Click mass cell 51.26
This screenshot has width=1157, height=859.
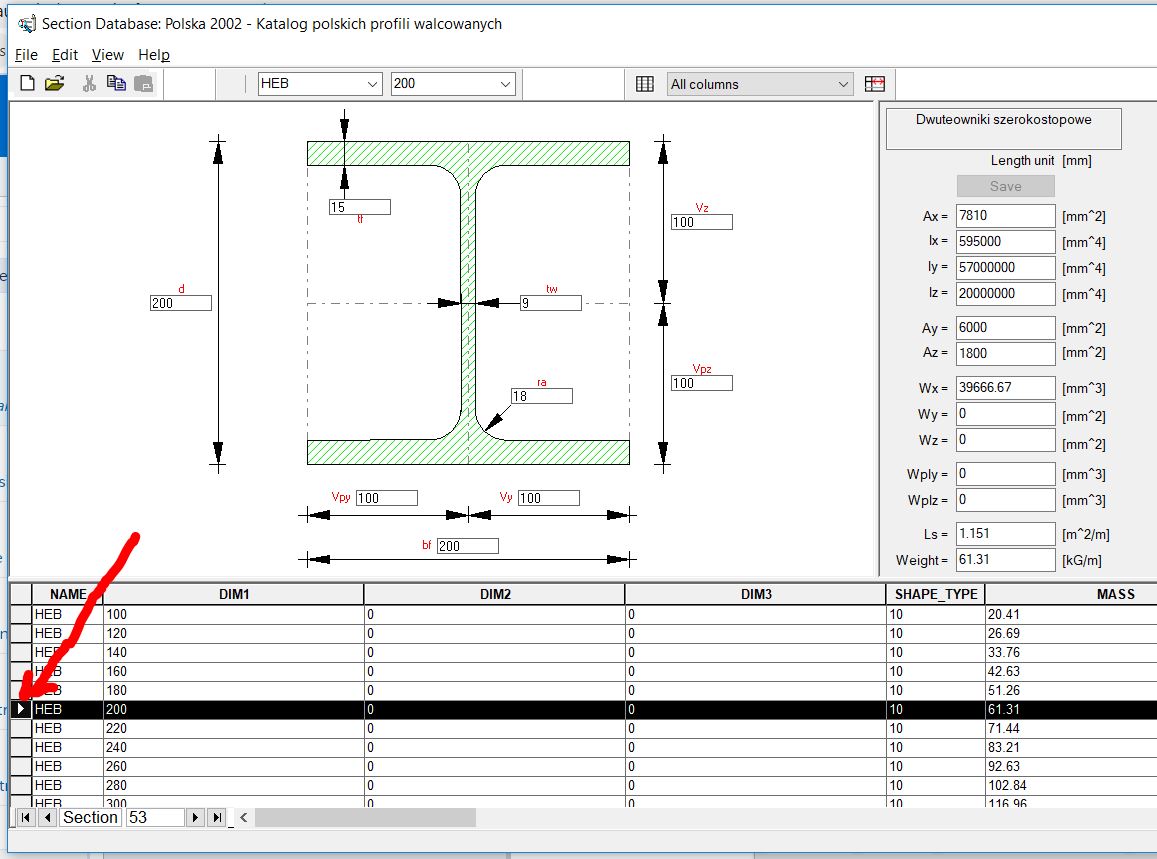click(1071, 691)
